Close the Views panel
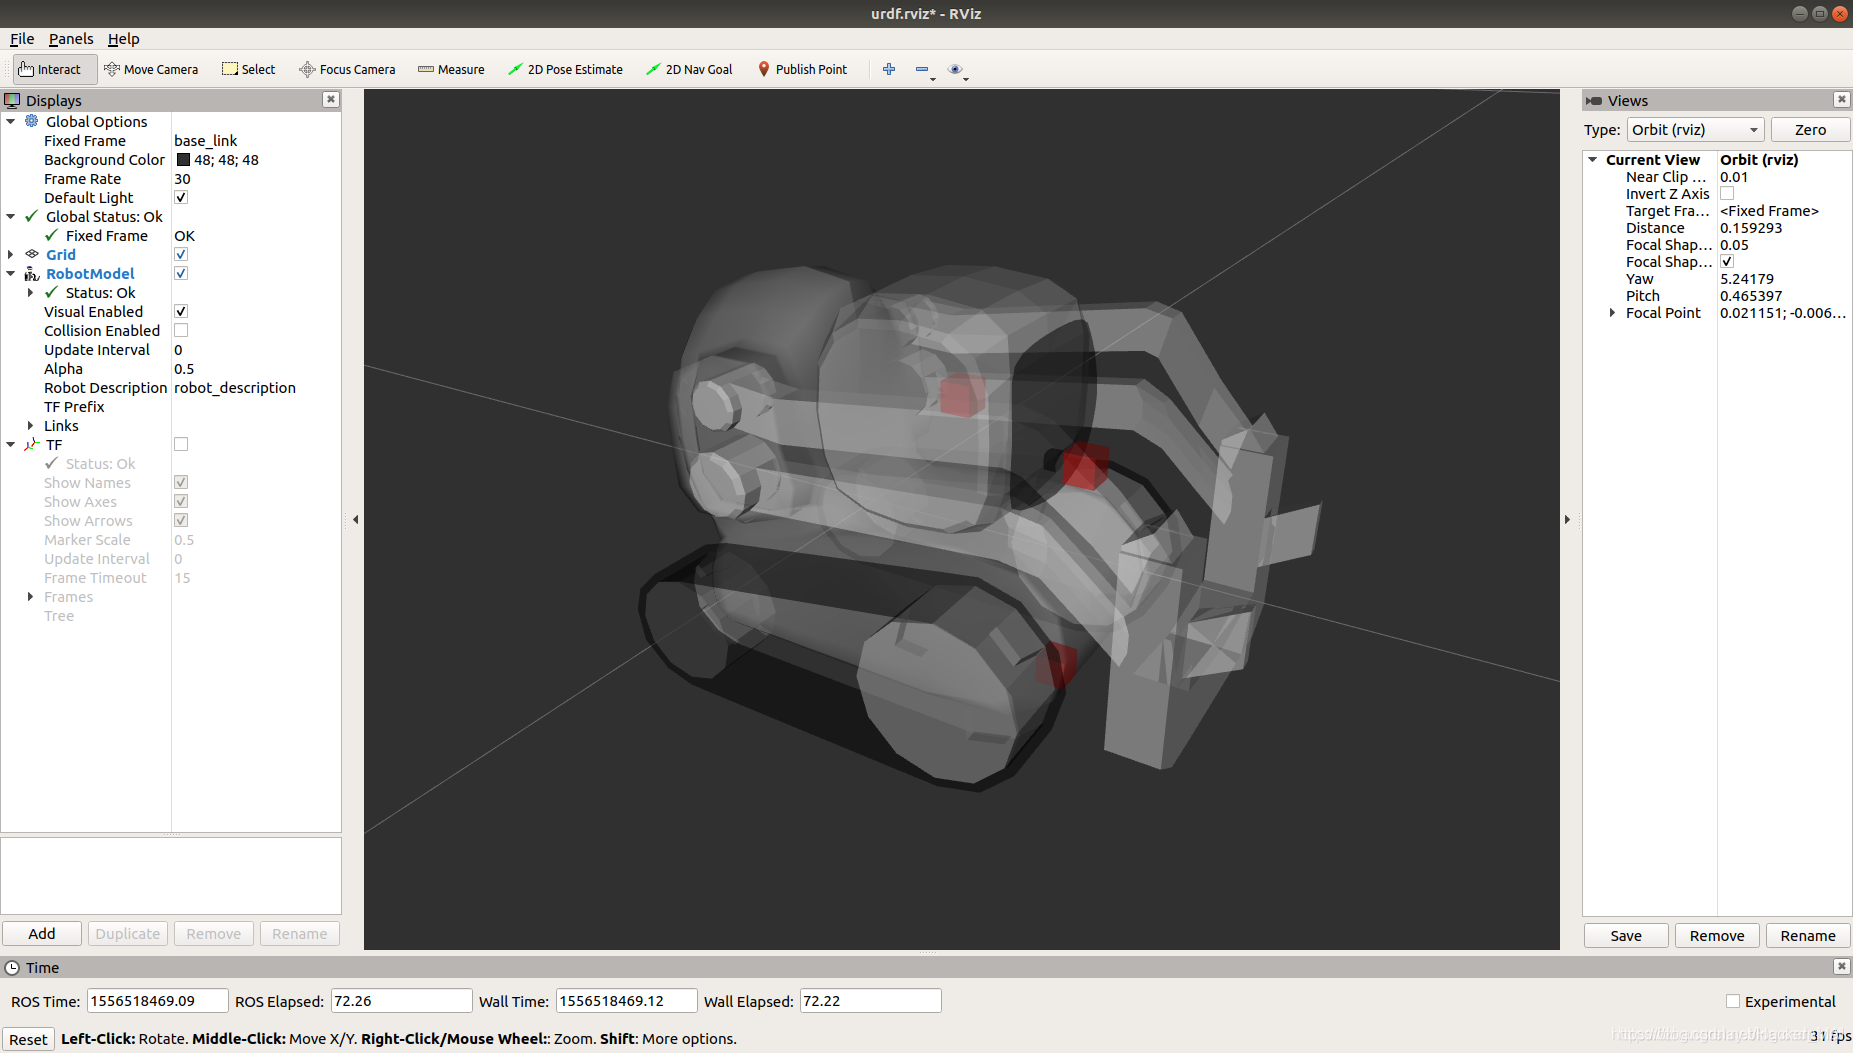The height and width of the screenshot is (1053, 1853). coord(1842,99)
